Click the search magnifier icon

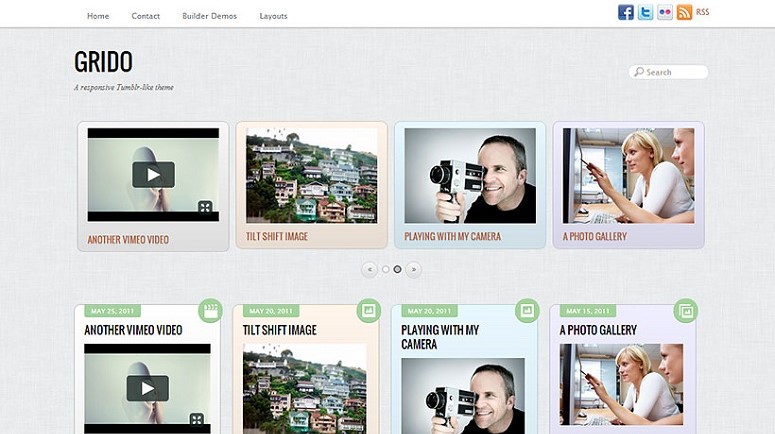coord(639,72)
